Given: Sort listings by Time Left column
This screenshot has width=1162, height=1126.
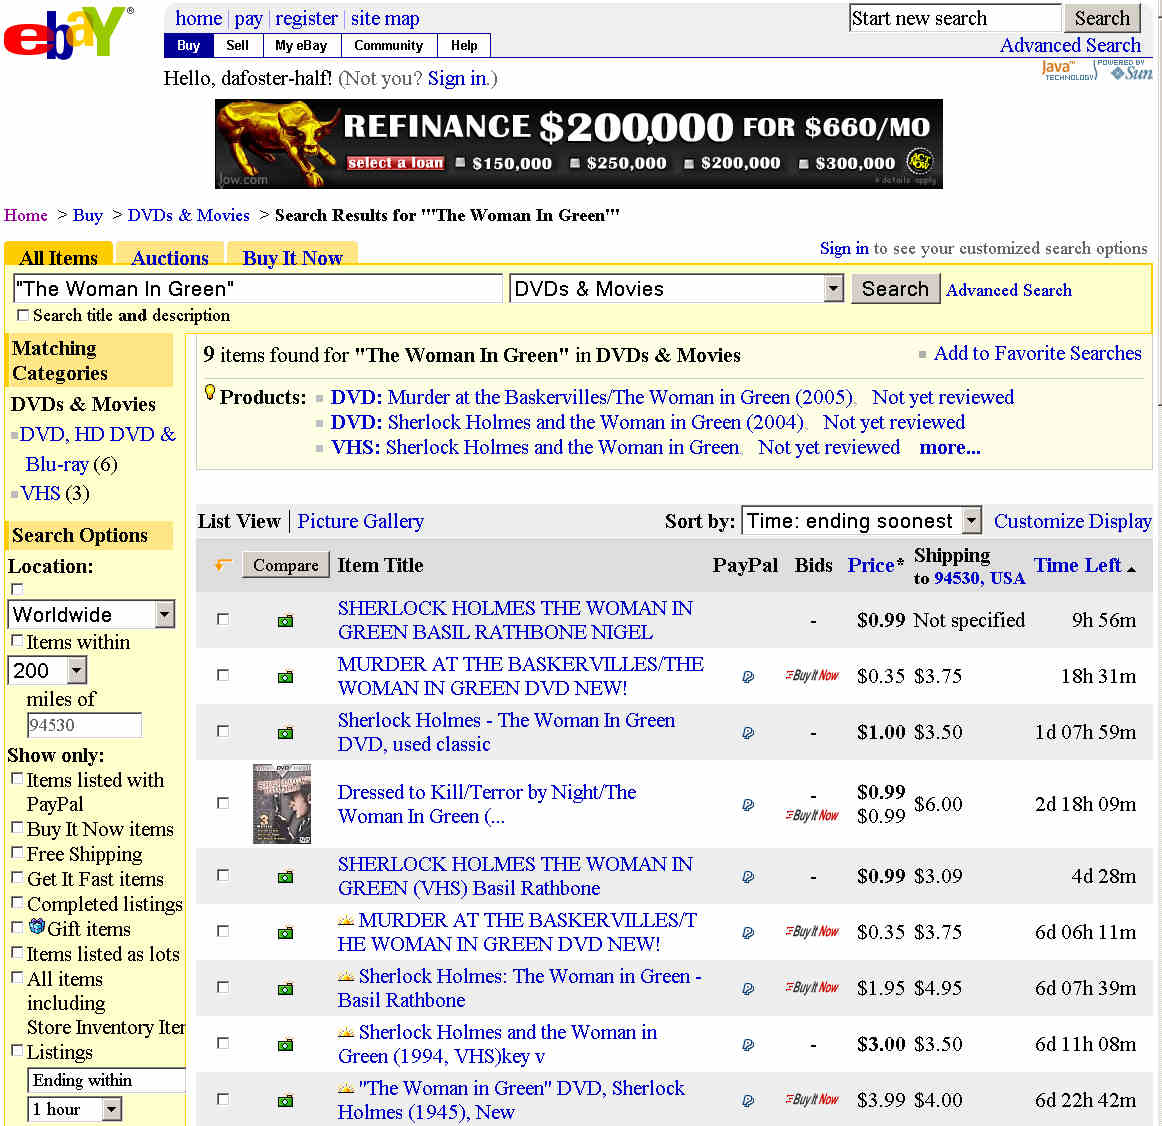Looking at the screenshot, I should point(1078,565).
